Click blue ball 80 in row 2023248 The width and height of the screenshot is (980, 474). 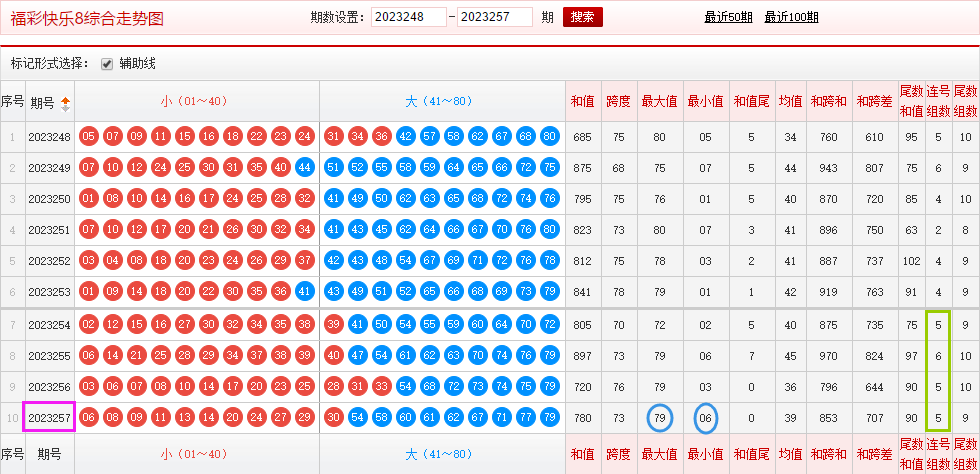tap(550, 137)
